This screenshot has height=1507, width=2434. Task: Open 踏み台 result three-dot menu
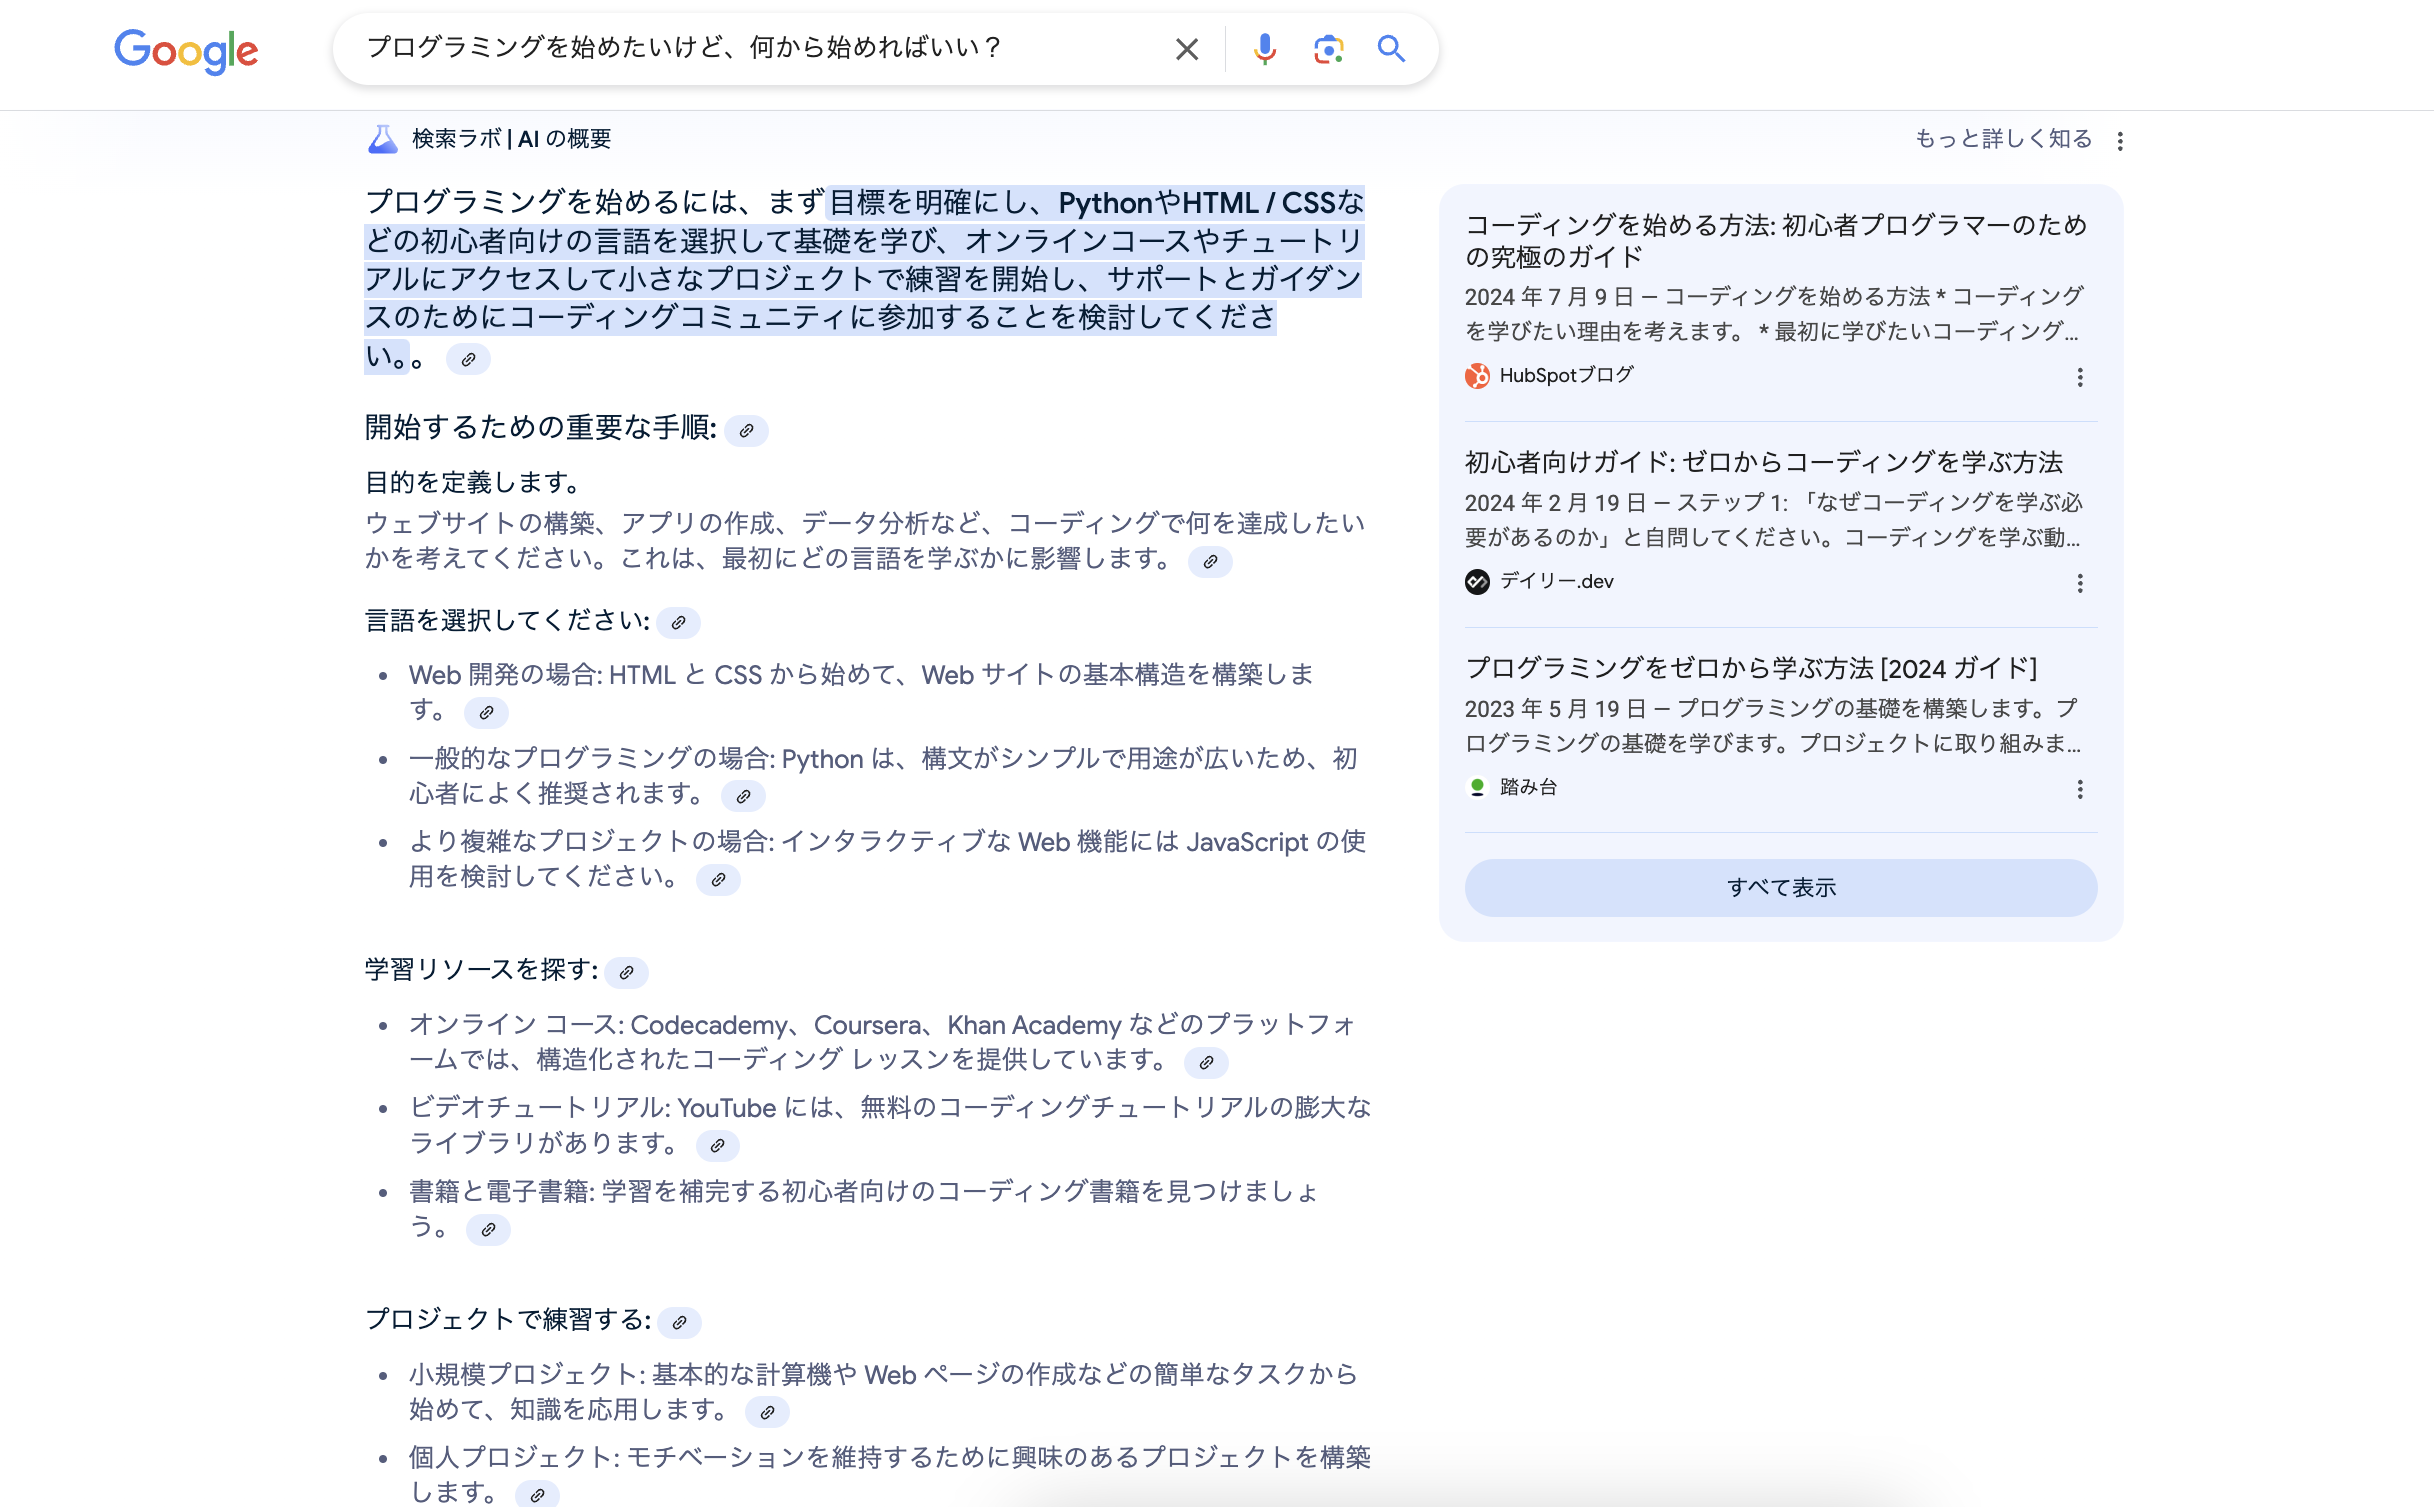2080,789
